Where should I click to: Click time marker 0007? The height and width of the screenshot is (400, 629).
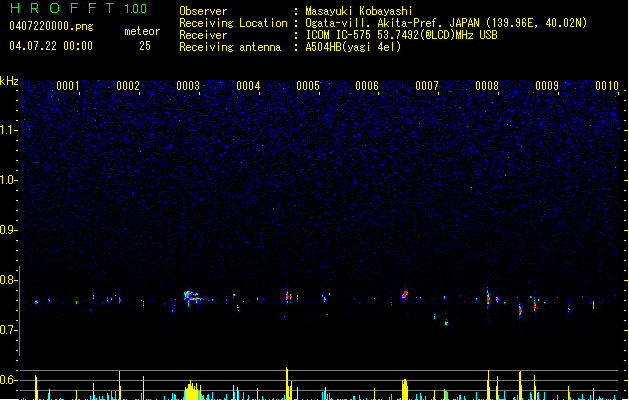point(427,86)
